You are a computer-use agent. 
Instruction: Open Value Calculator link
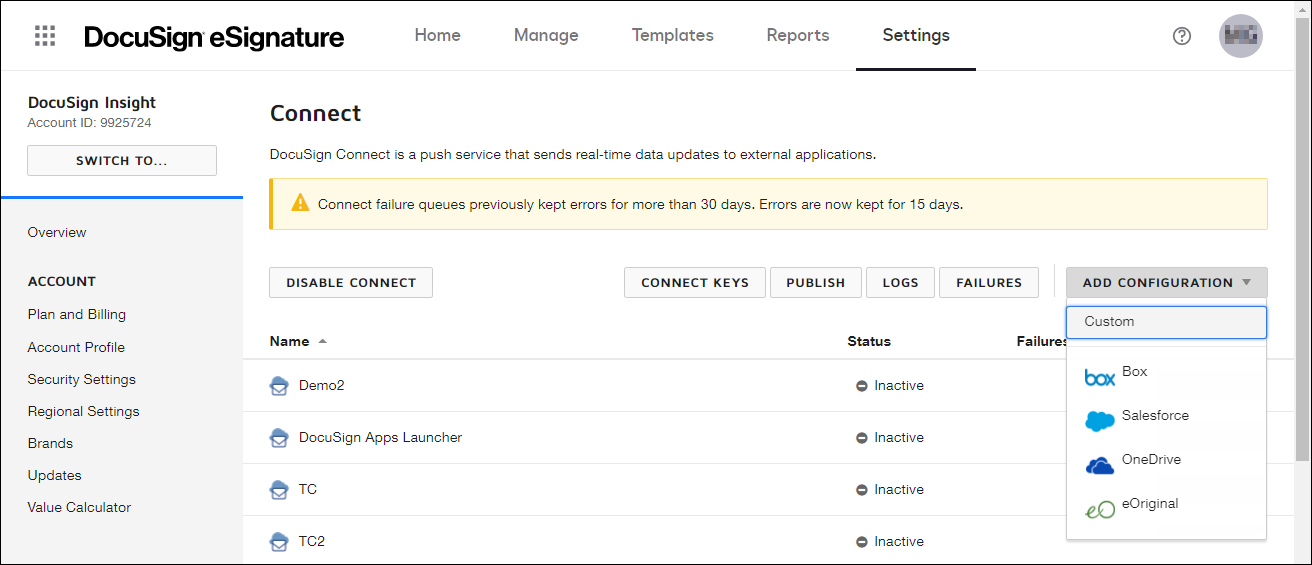click(79, 507)
